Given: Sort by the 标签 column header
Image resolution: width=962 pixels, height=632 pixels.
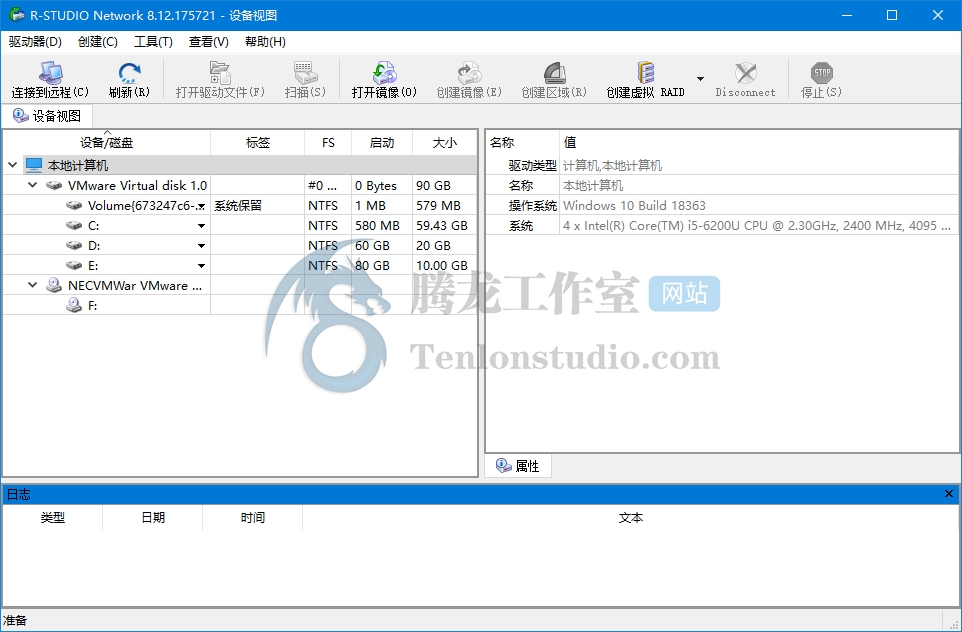Looking at the screenshot, I should (x=258, y=142).
